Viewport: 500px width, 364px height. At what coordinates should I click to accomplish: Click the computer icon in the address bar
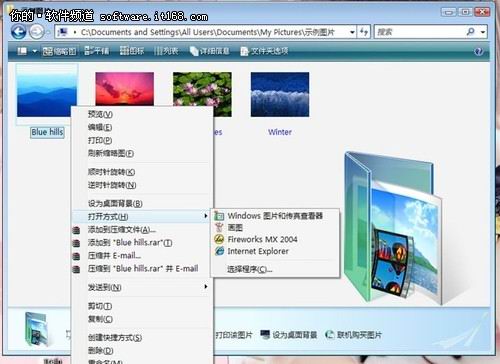(x=62, y=32)
